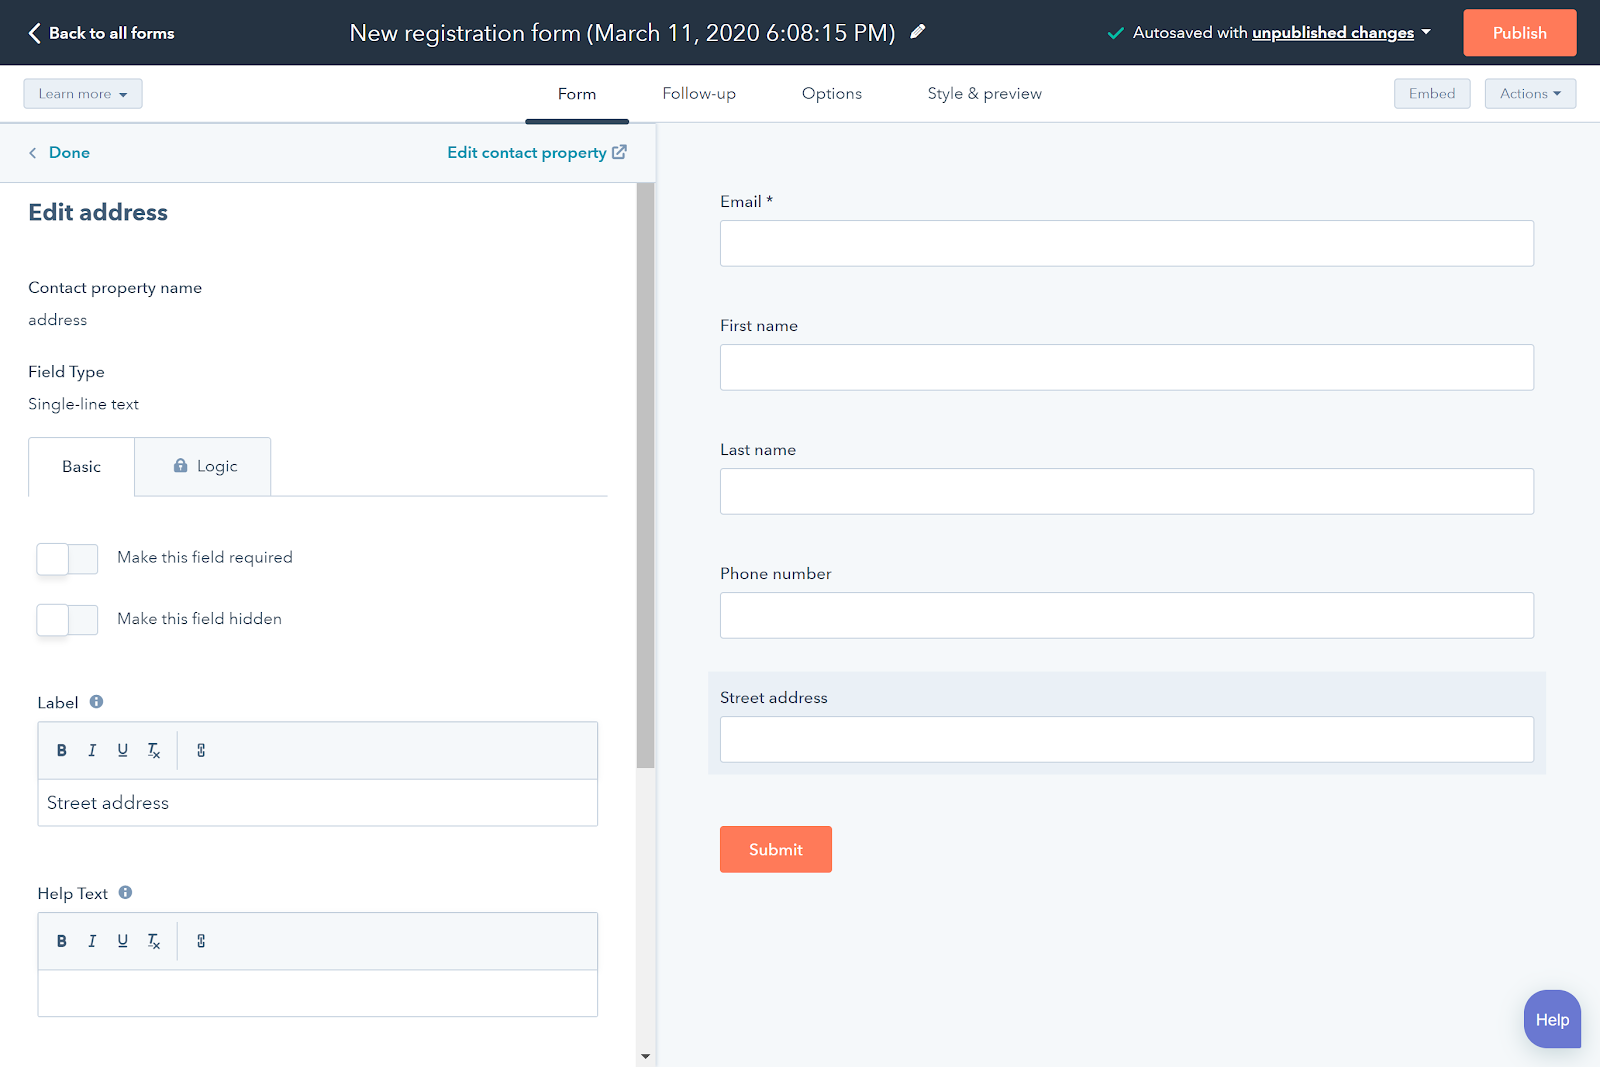Click the info icon next to Help Text
The height and width of the screenshot is (1067, 1600).
click(x=125, y=893)
